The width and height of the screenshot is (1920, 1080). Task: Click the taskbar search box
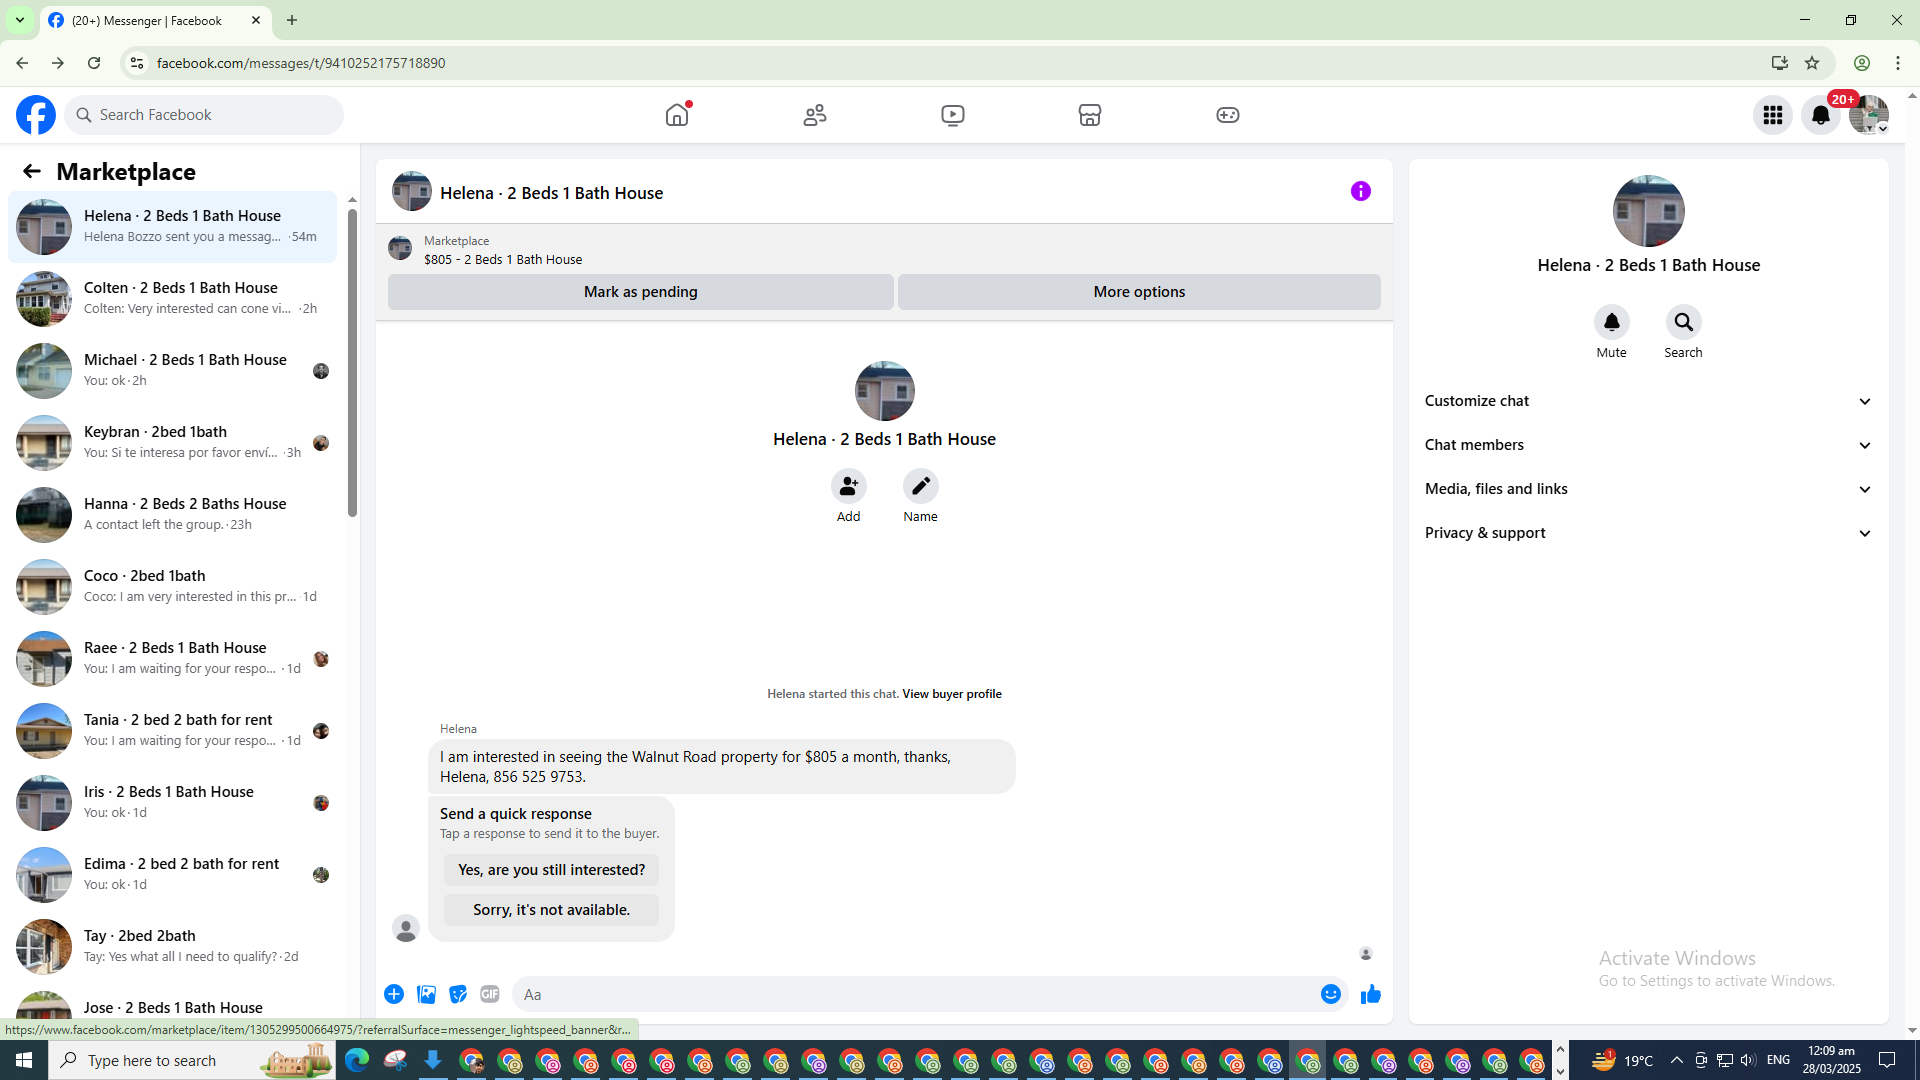click(x=192, y=1060)
